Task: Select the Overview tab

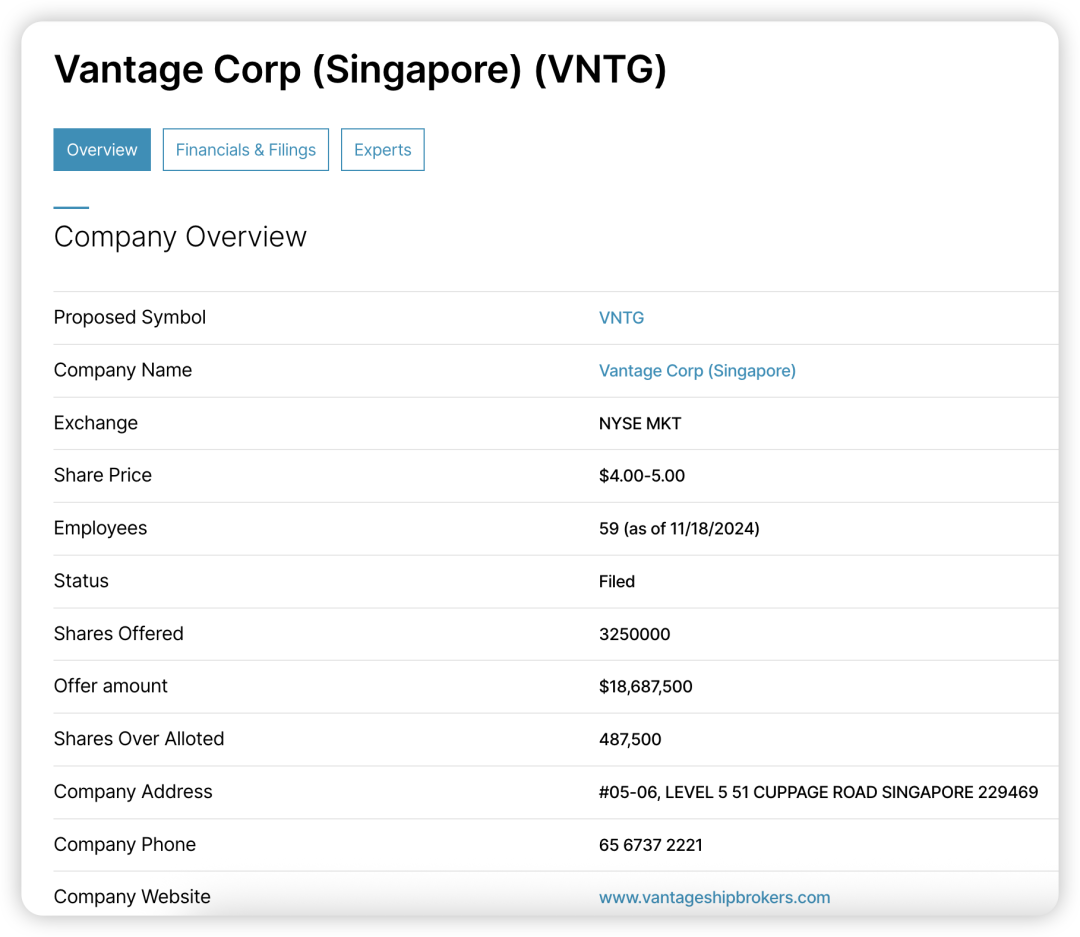Action: [x=102, y=150]
